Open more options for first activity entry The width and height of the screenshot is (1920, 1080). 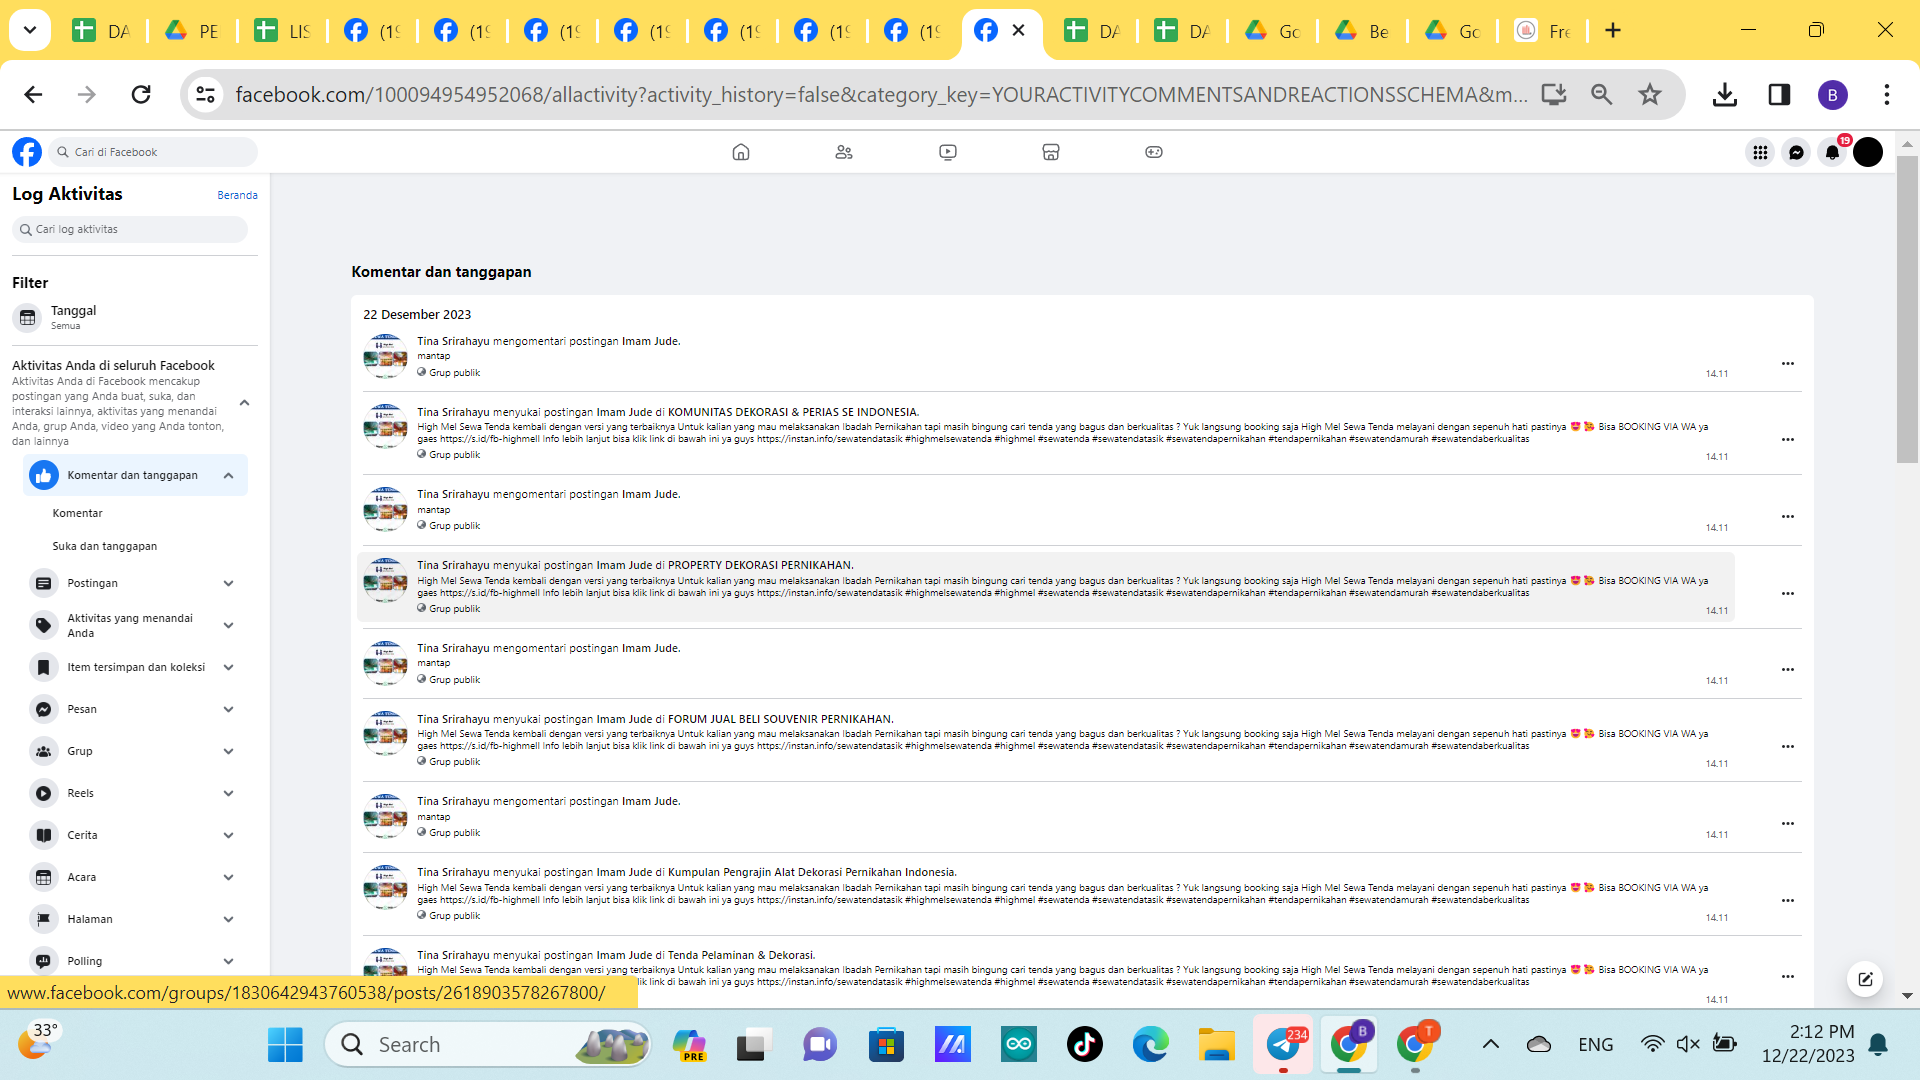click(x=1787, y=363)
